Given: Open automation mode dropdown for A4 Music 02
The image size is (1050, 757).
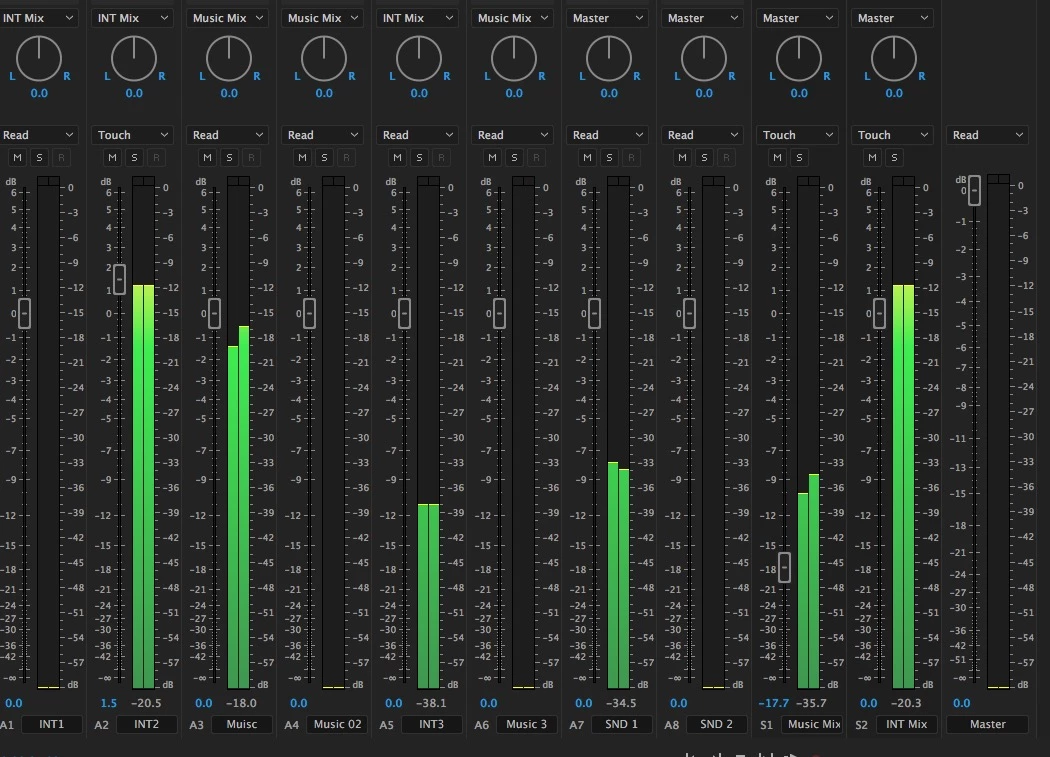Looking at the screenshot, I should click(x=323, y=135).
